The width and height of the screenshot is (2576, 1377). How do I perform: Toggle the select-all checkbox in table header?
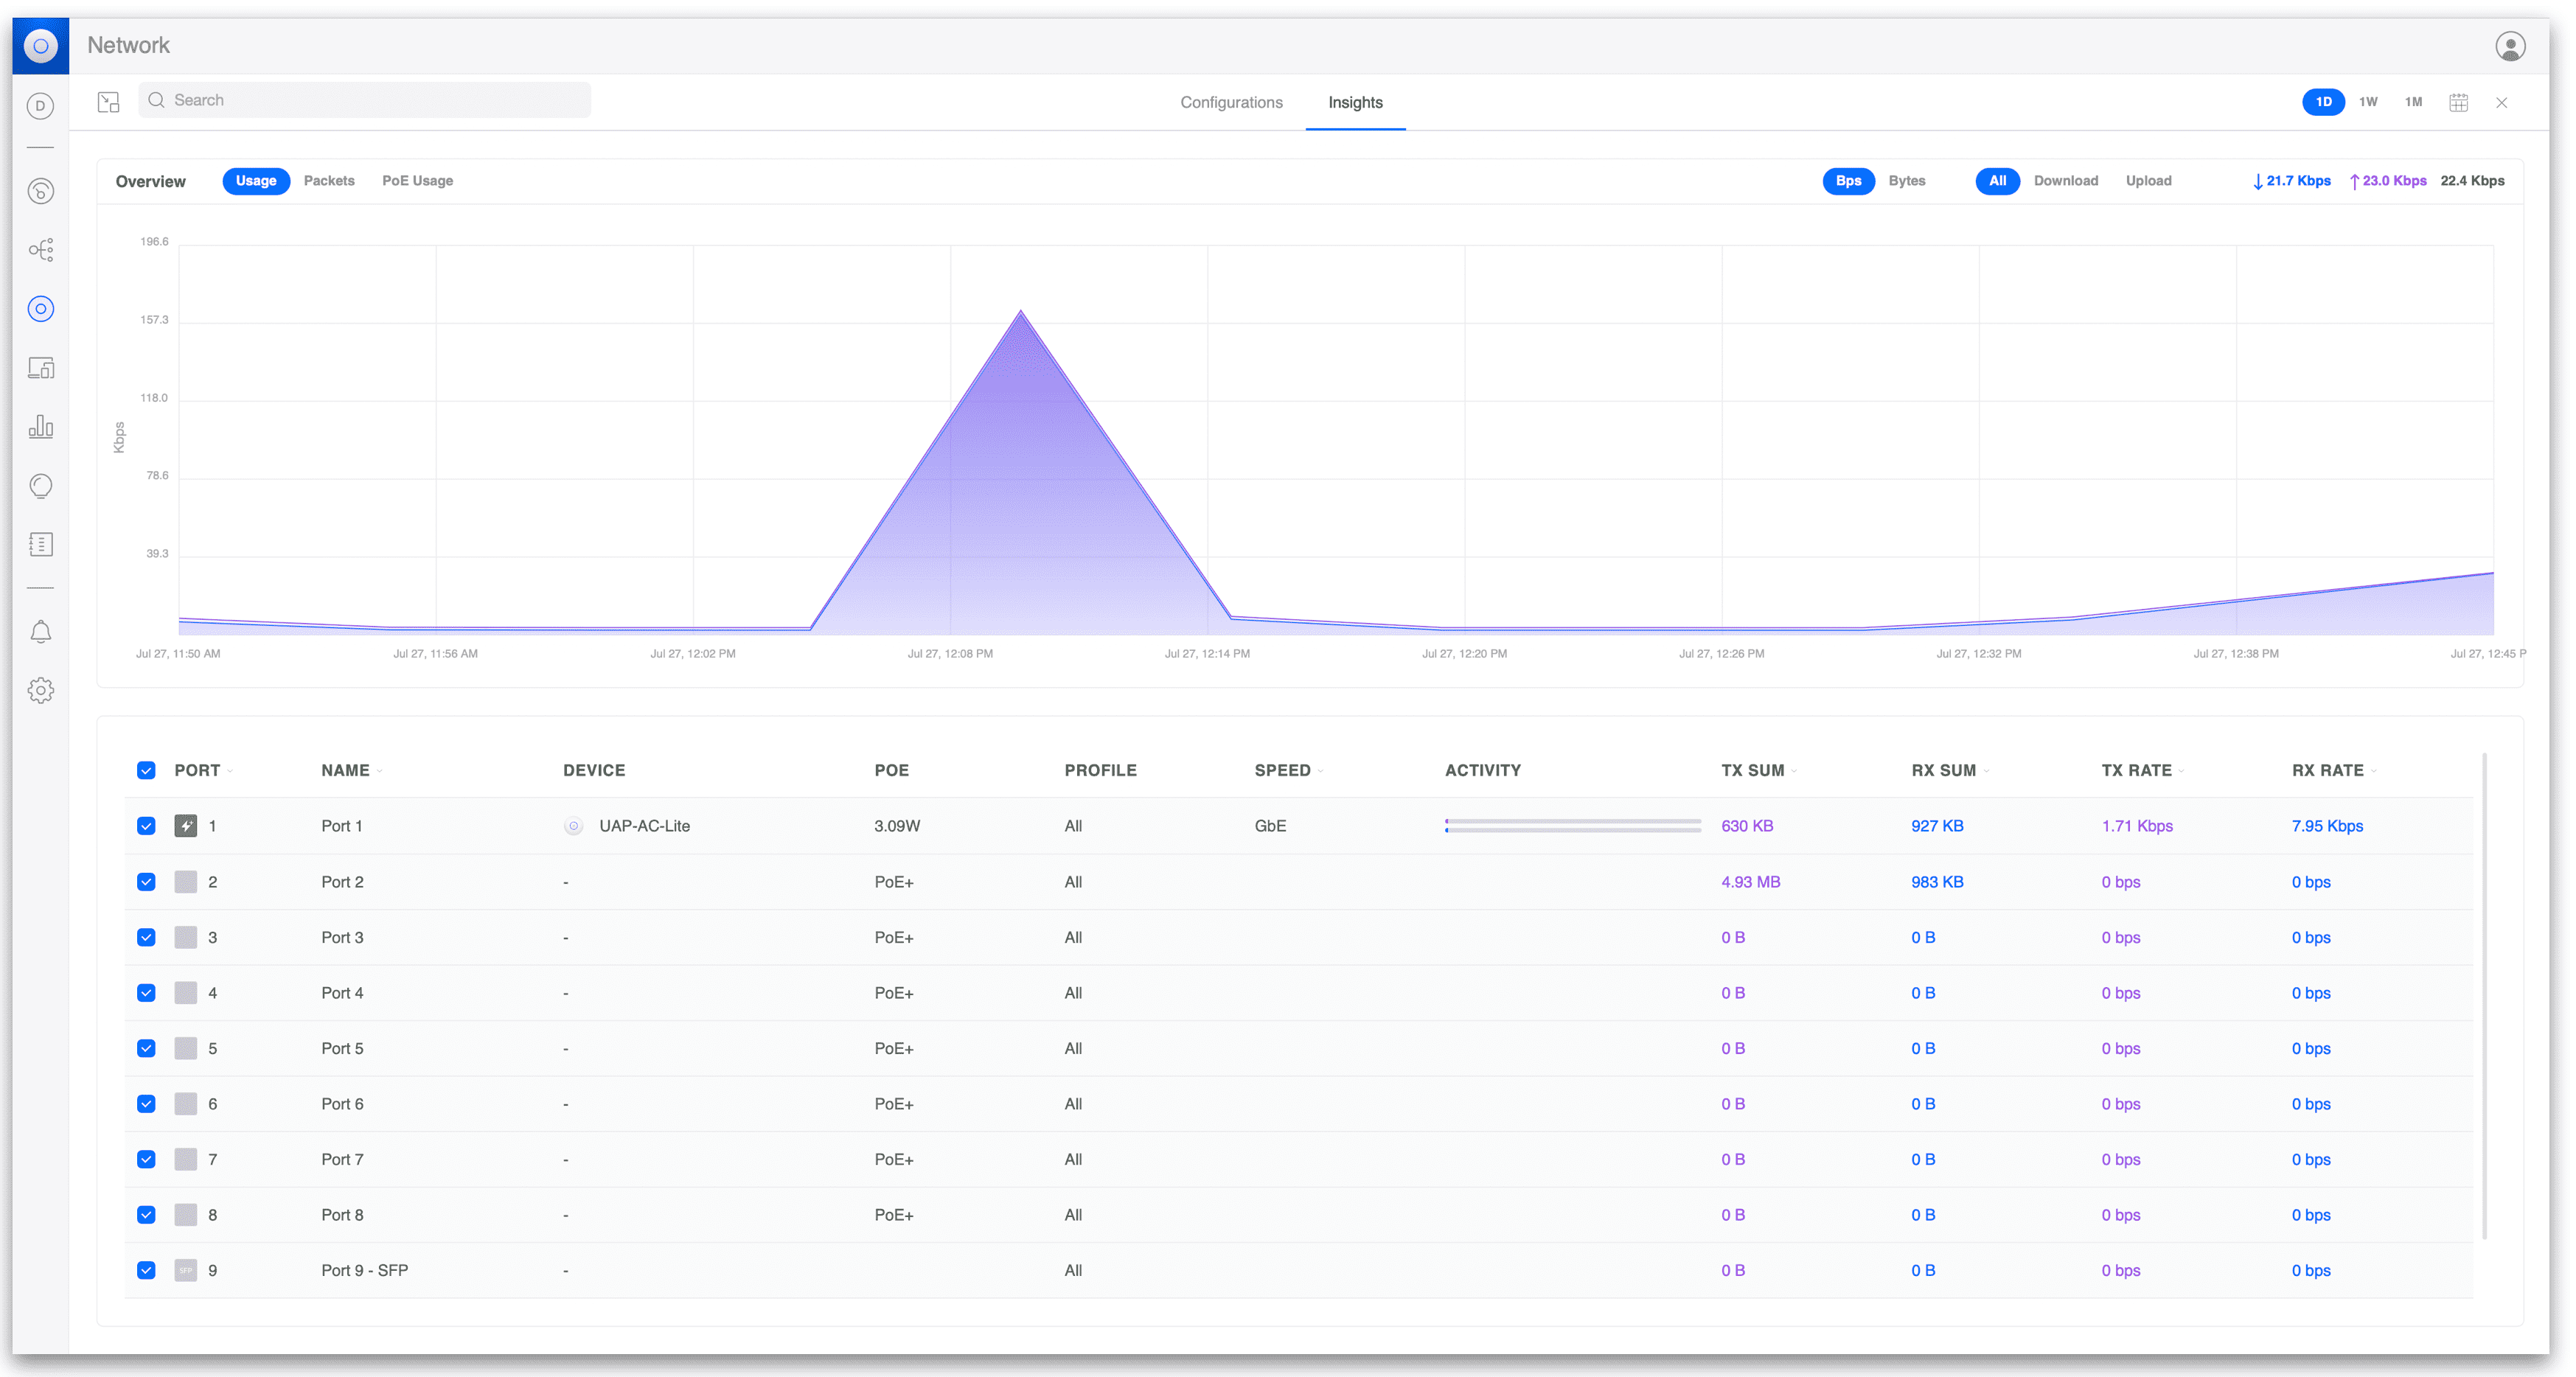point(146,770)
